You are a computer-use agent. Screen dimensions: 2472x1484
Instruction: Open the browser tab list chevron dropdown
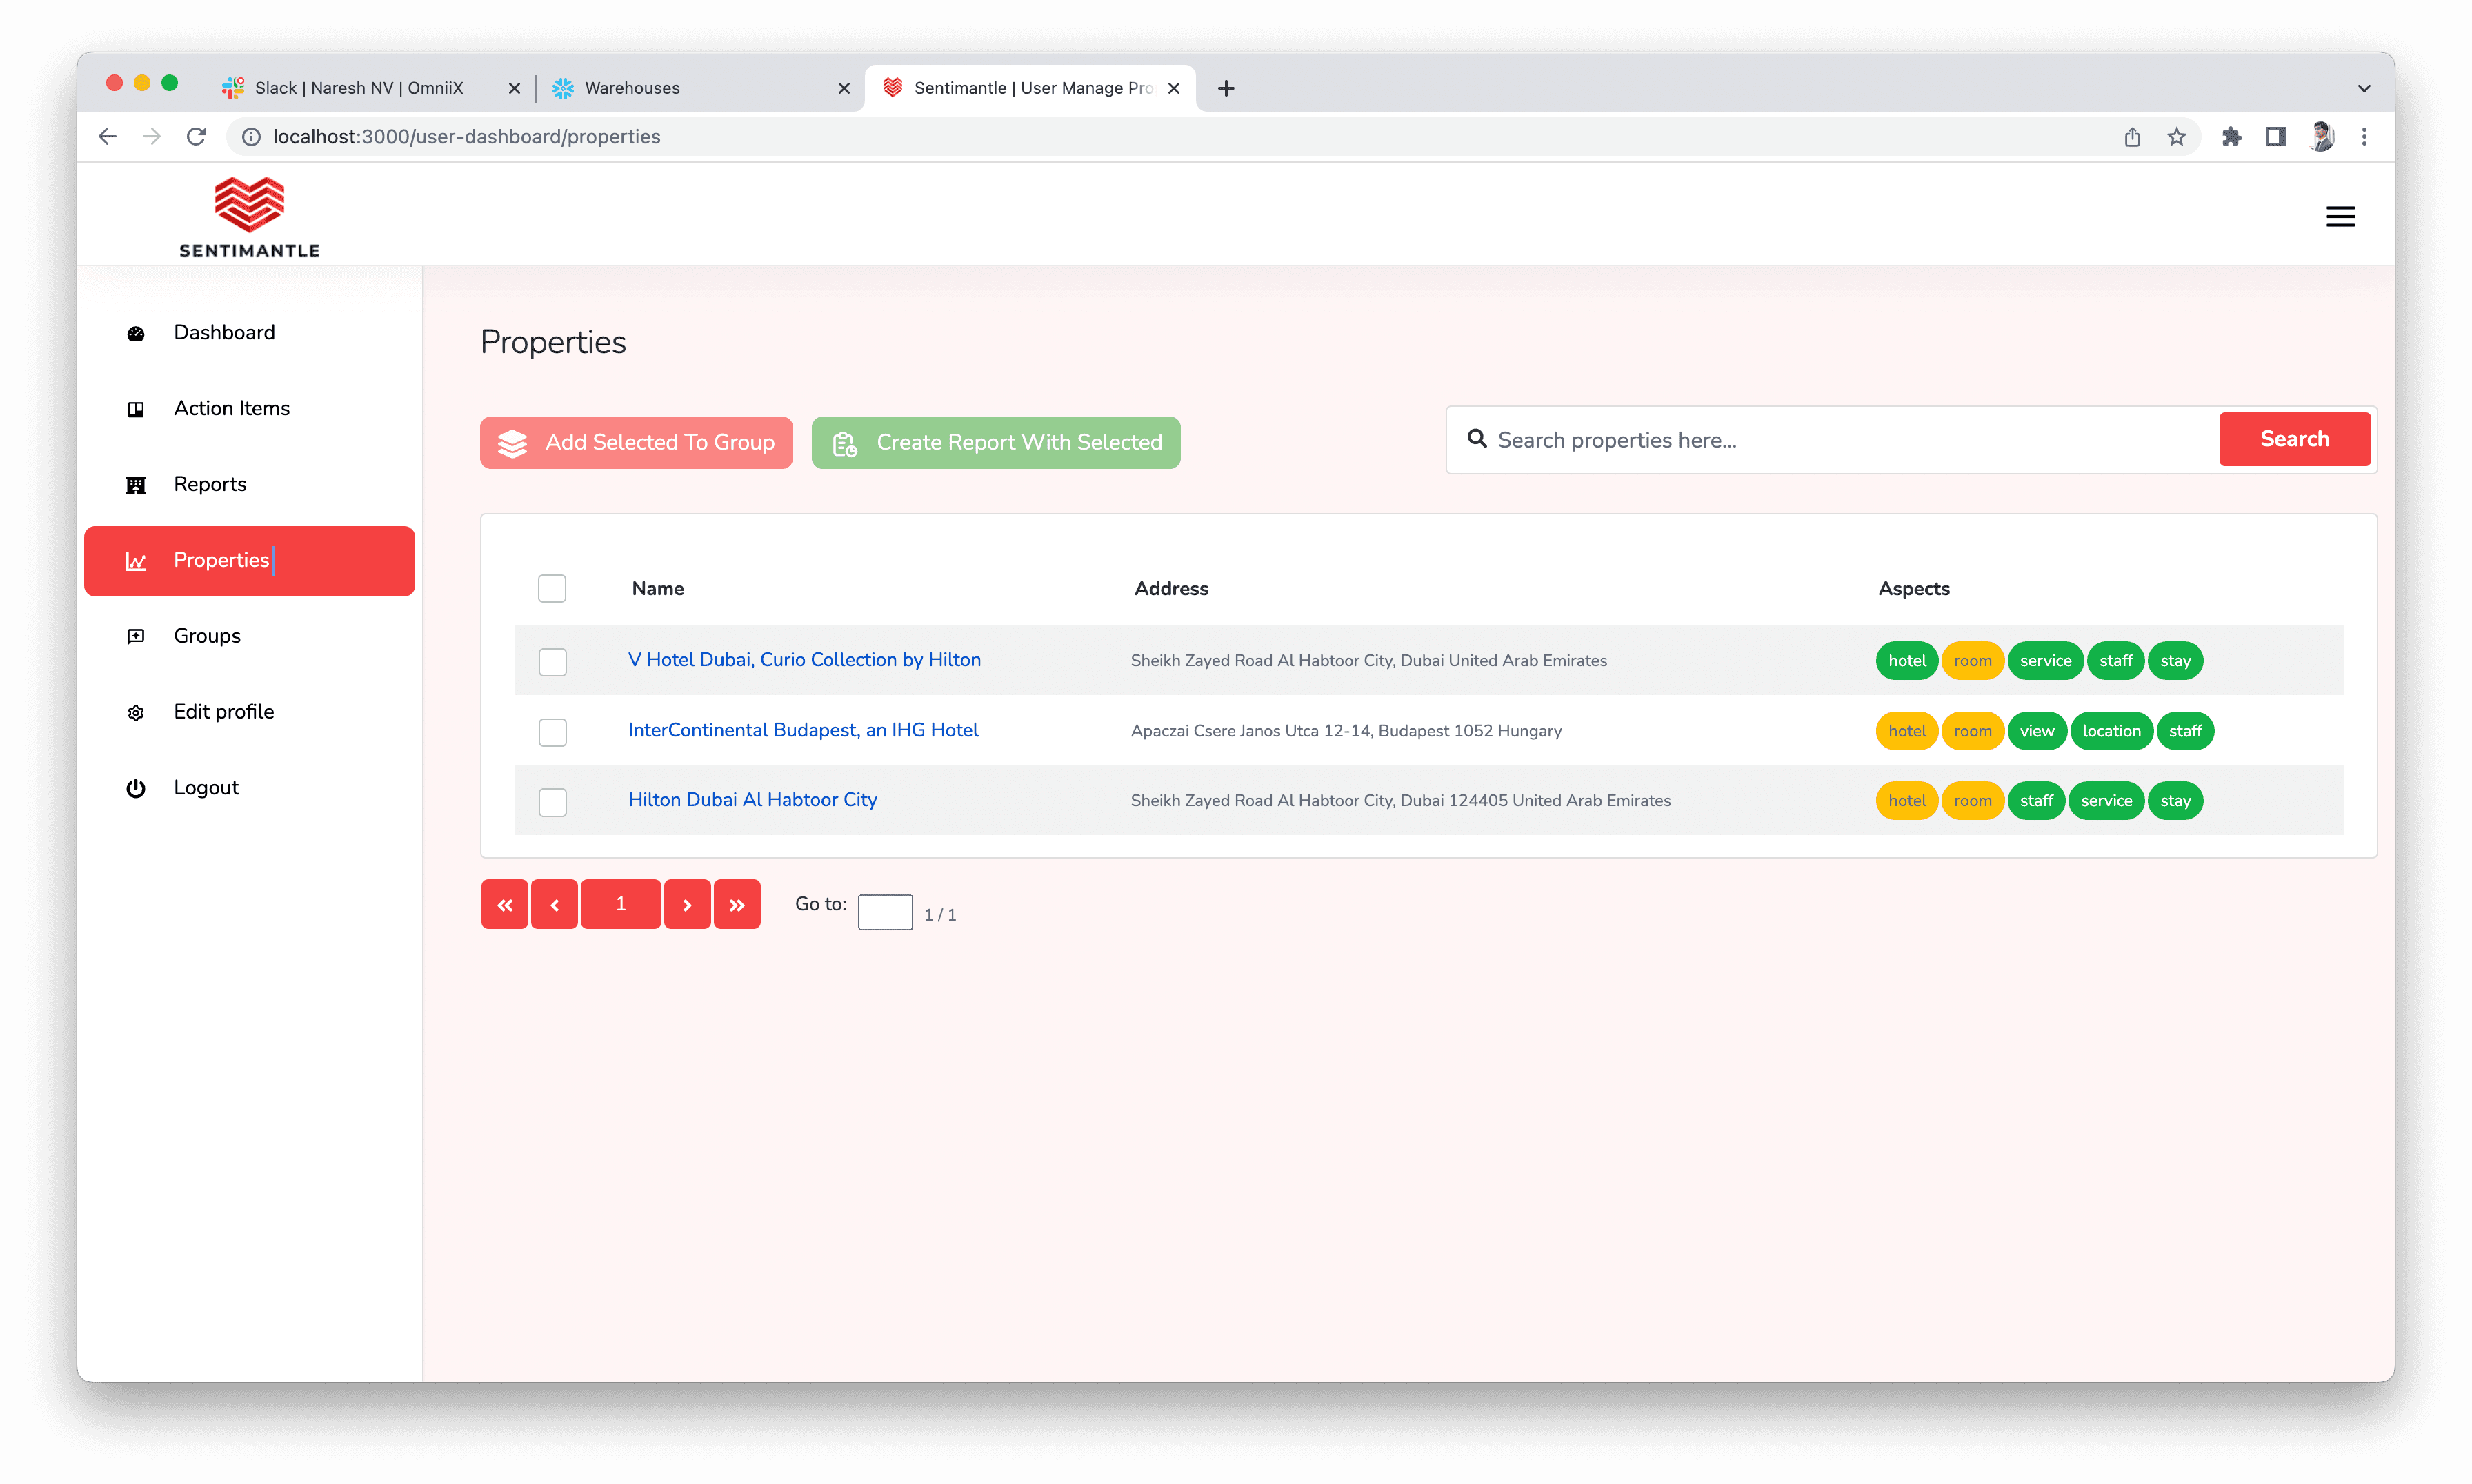coord(2364,88)
